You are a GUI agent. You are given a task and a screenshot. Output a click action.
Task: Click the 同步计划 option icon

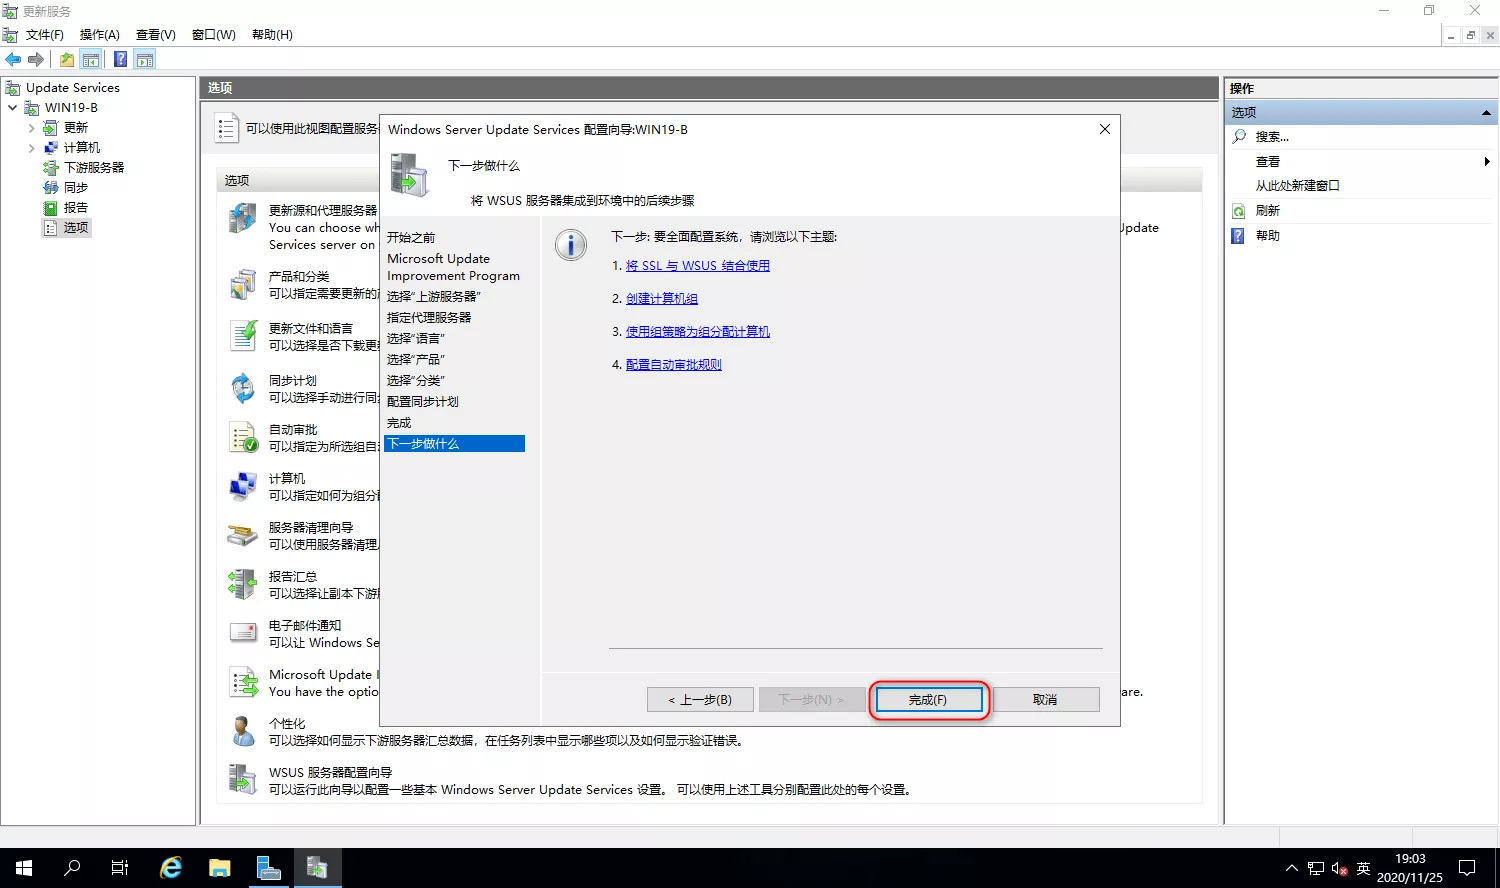[x=243, y=388]
